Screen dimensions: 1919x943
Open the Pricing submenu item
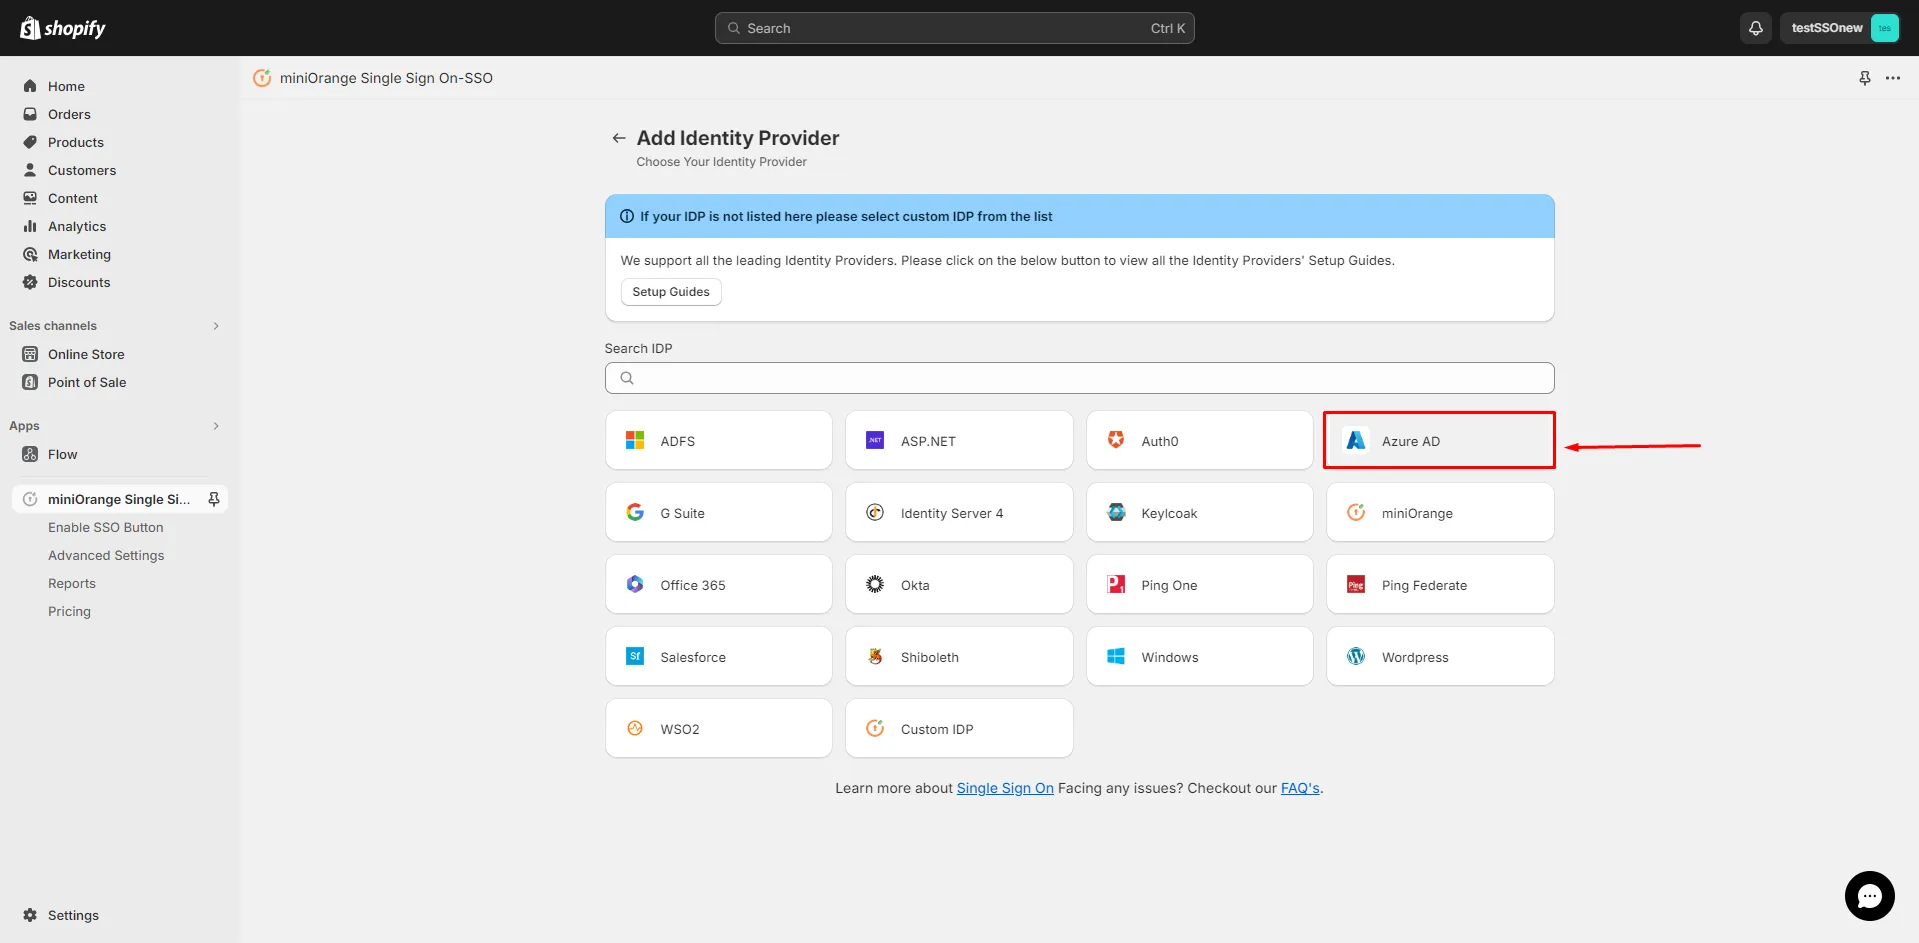[69, 611]
